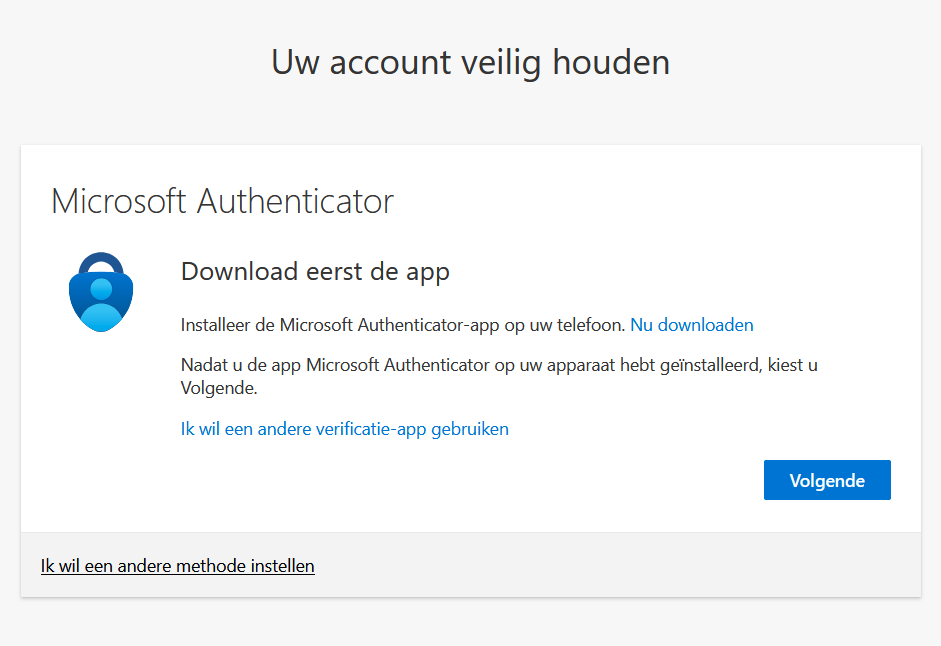Click the blue Authenticator lock icon

[x=100, y=290]
